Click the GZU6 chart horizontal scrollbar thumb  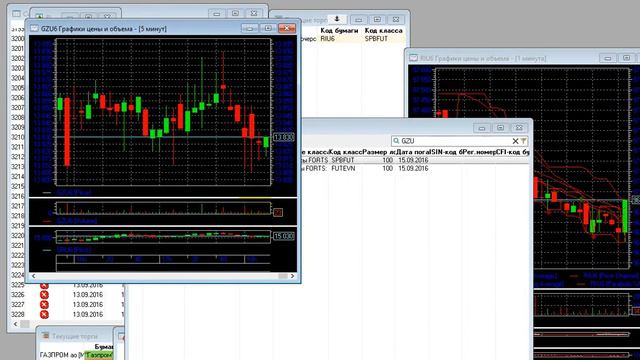283,276
